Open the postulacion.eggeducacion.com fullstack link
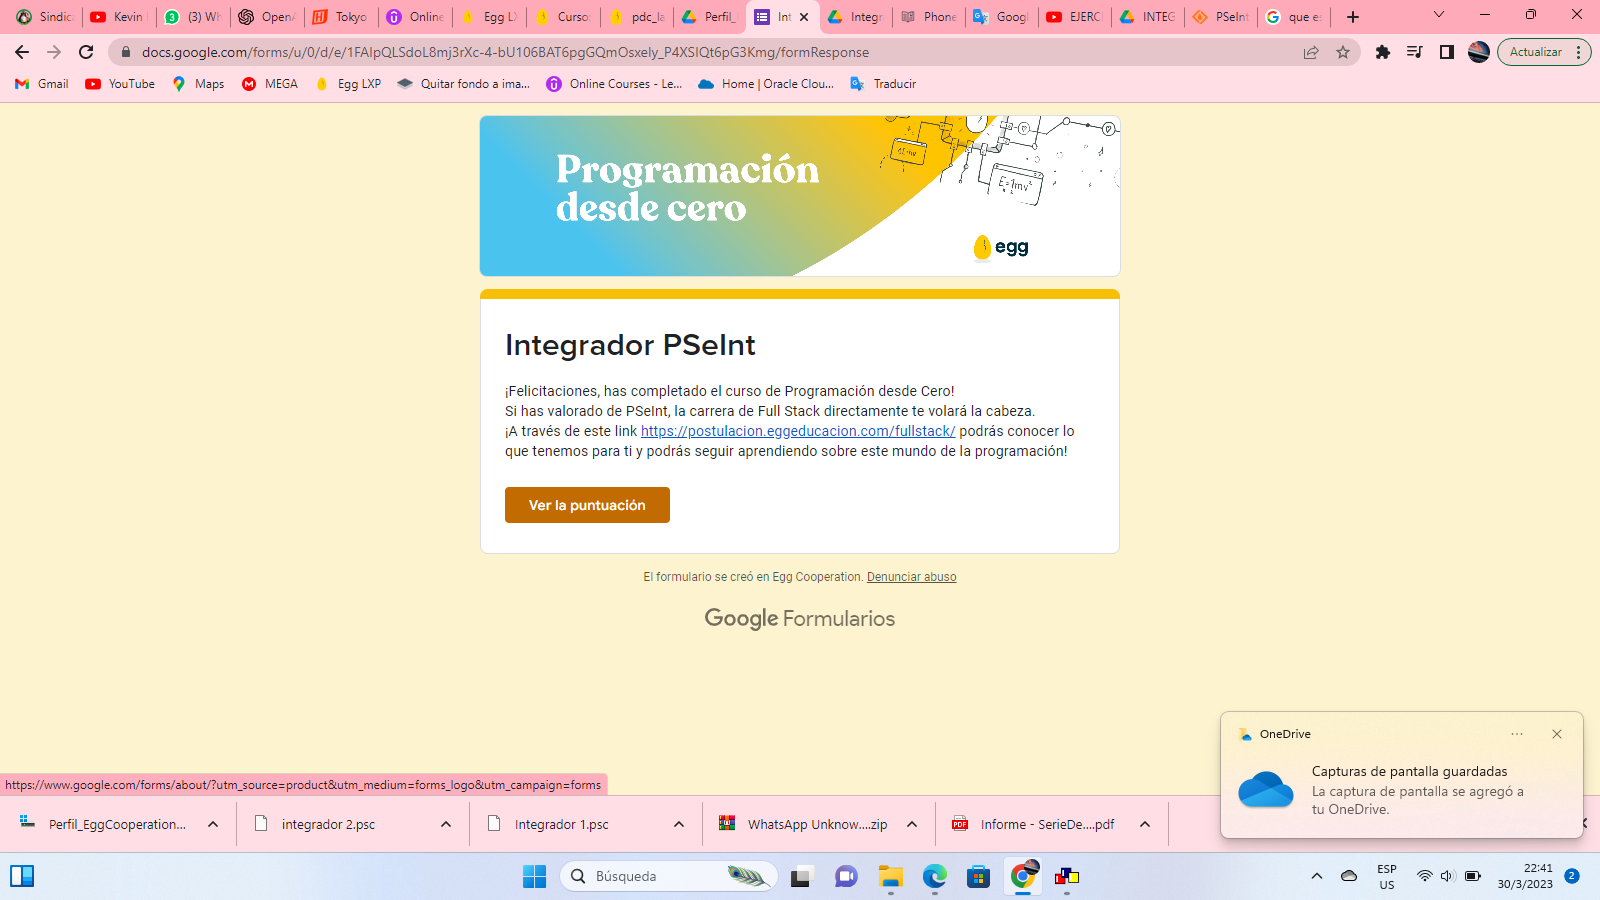 tap(797, 431)
